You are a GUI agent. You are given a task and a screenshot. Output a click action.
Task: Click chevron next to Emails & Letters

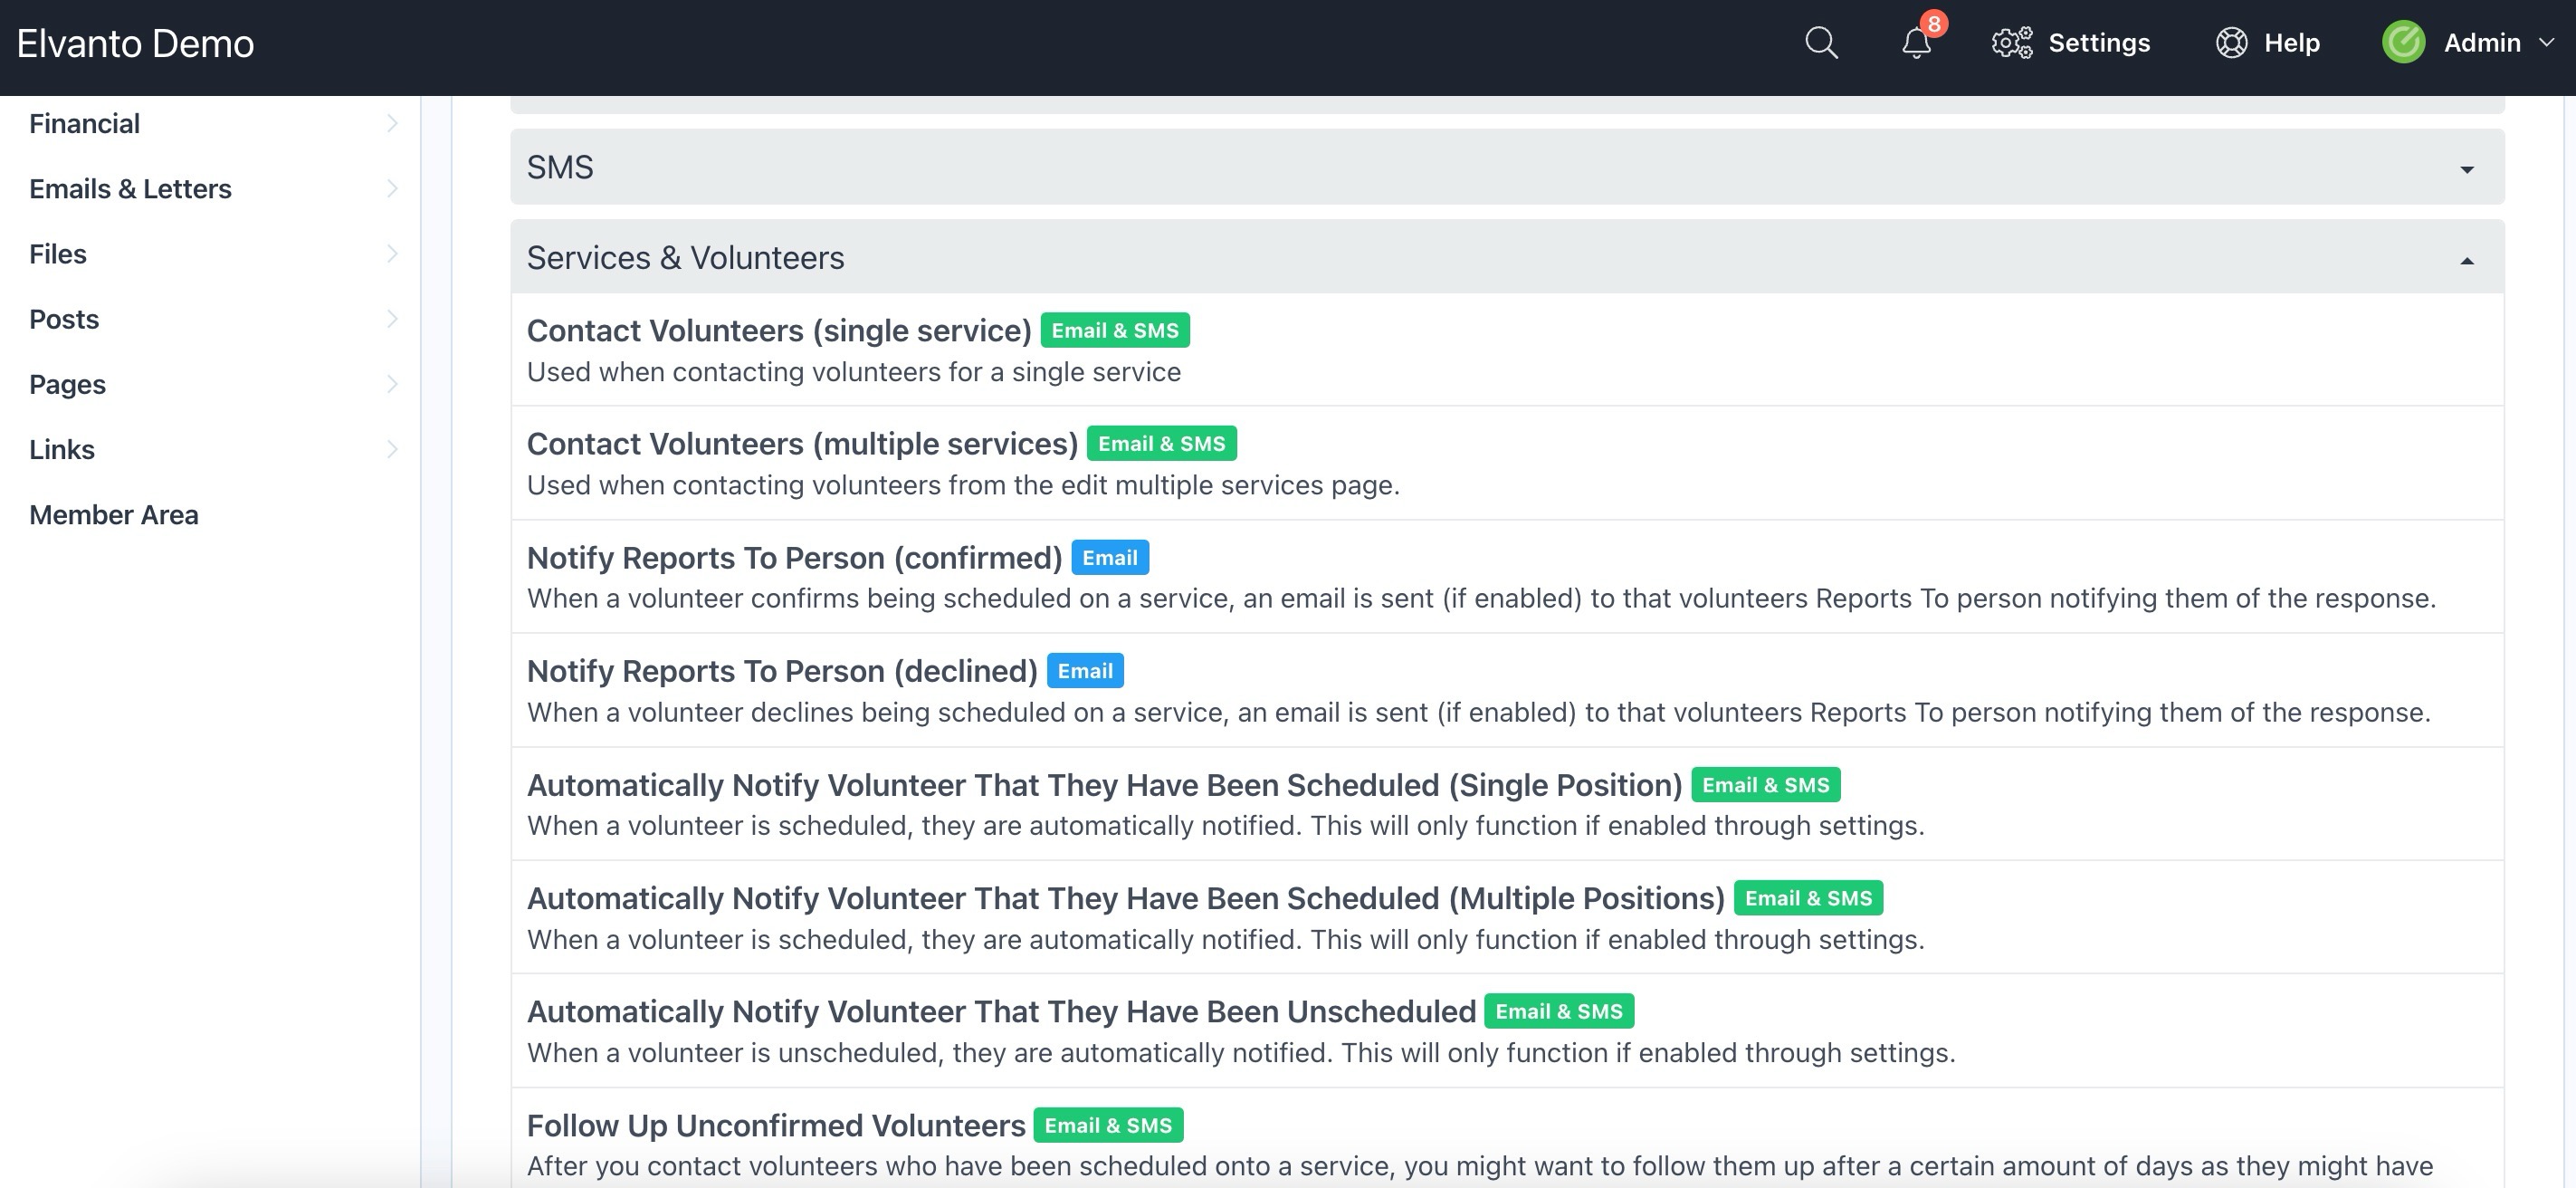pyautogui.click(x=392, y=188)
